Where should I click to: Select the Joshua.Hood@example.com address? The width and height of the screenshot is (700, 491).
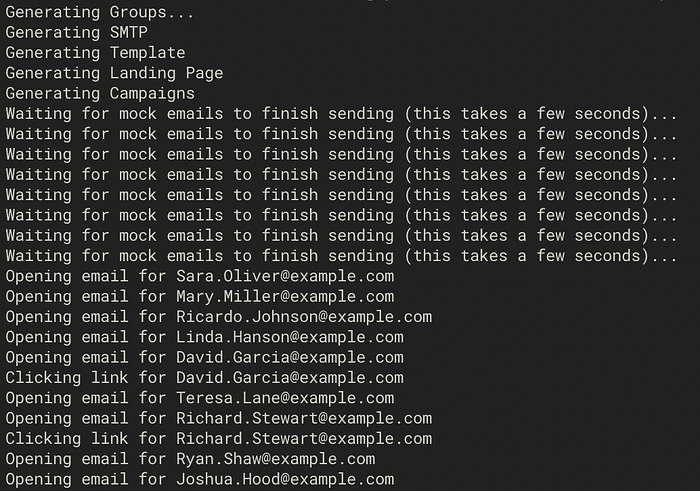pyautogui.click(x=285, y=479)
